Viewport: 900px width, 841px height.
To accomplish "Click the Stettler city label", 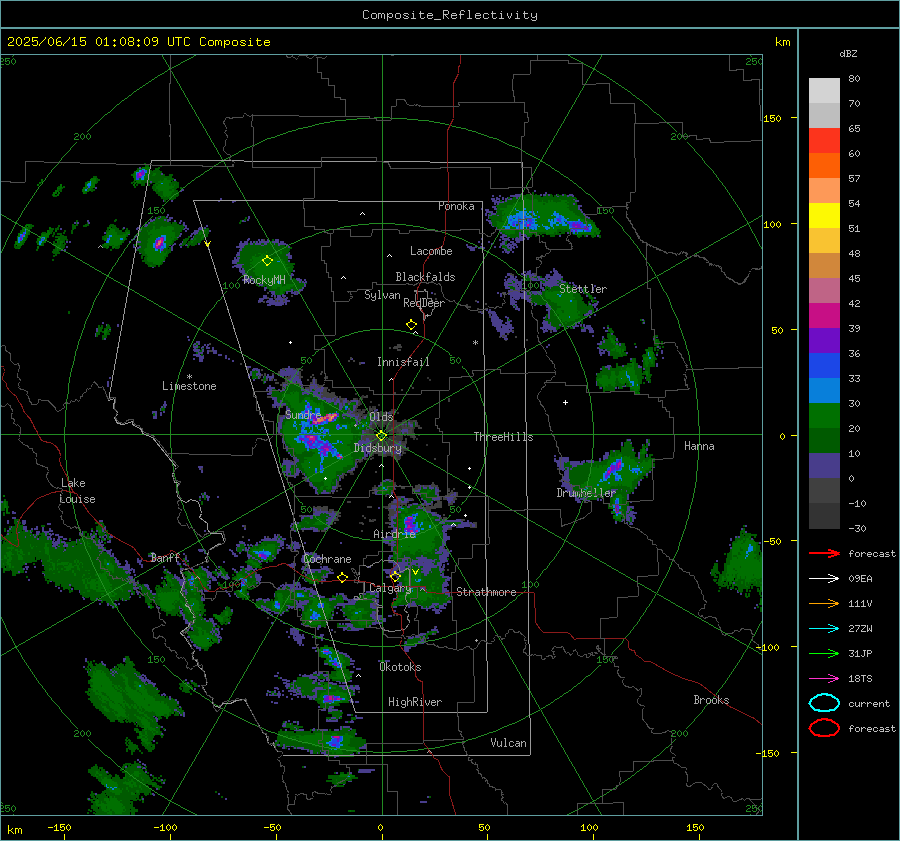I will pyautogui.click(x=583, y=289).
